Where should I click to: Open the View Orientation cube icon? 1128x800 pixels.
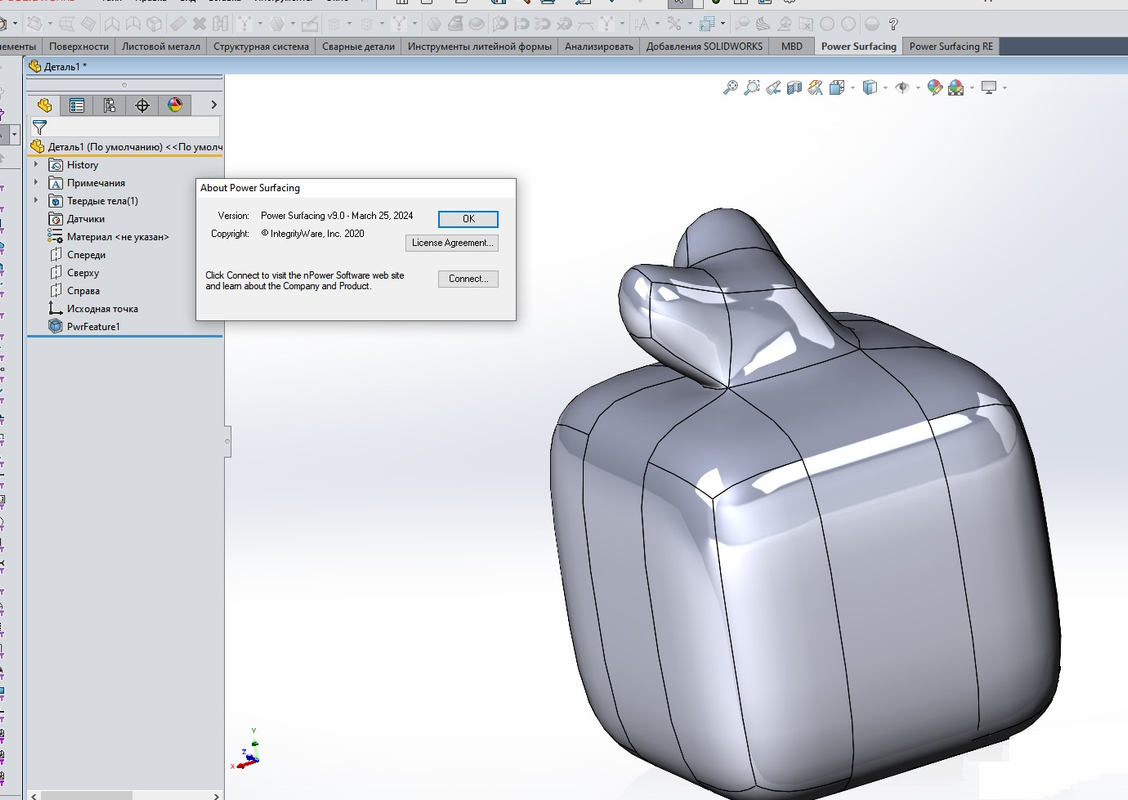(837, 88)
